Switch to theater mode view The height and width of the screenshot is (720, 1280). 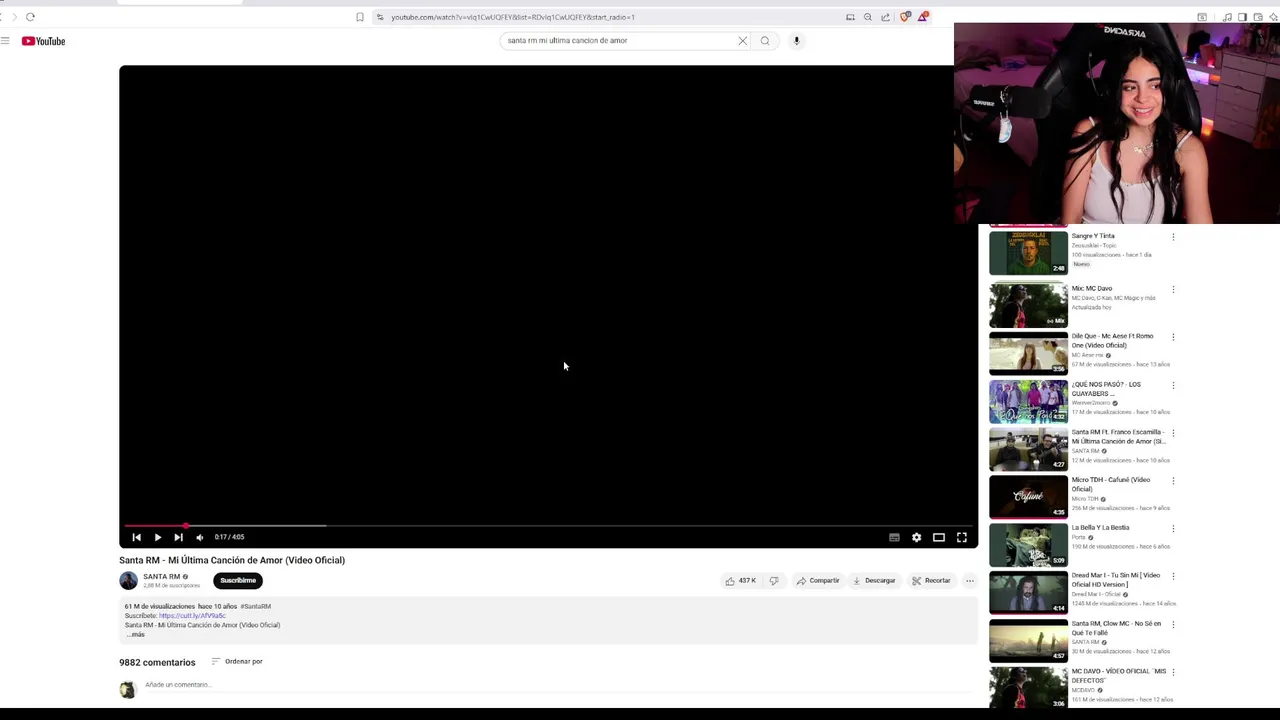point(939,537)
